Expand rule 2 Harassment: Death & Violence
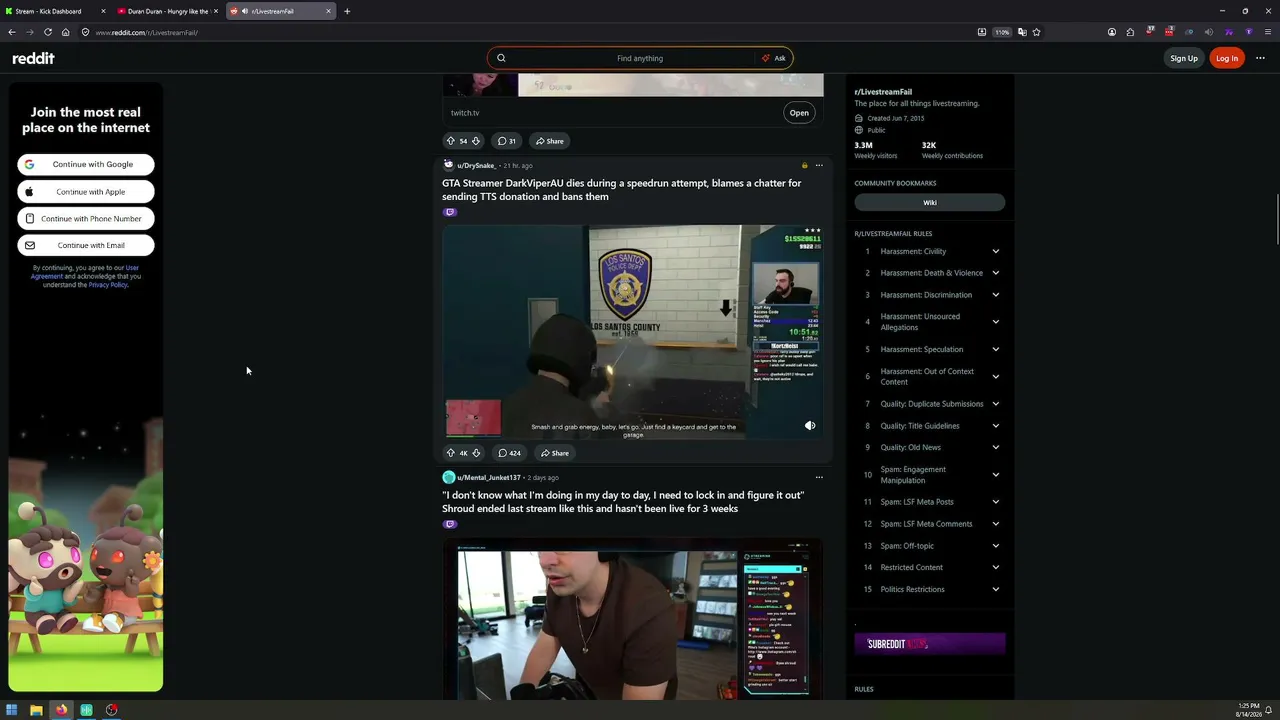Screen dimensions: 1280x720 click(x=995, y=273)
